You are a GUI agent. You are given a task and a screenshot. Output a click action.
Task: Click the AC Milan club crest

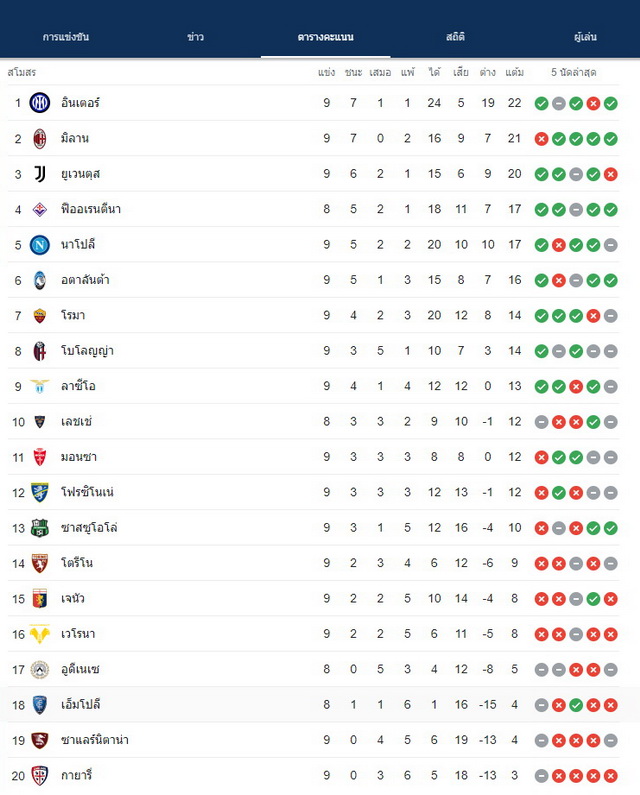(x=40, y=138)
